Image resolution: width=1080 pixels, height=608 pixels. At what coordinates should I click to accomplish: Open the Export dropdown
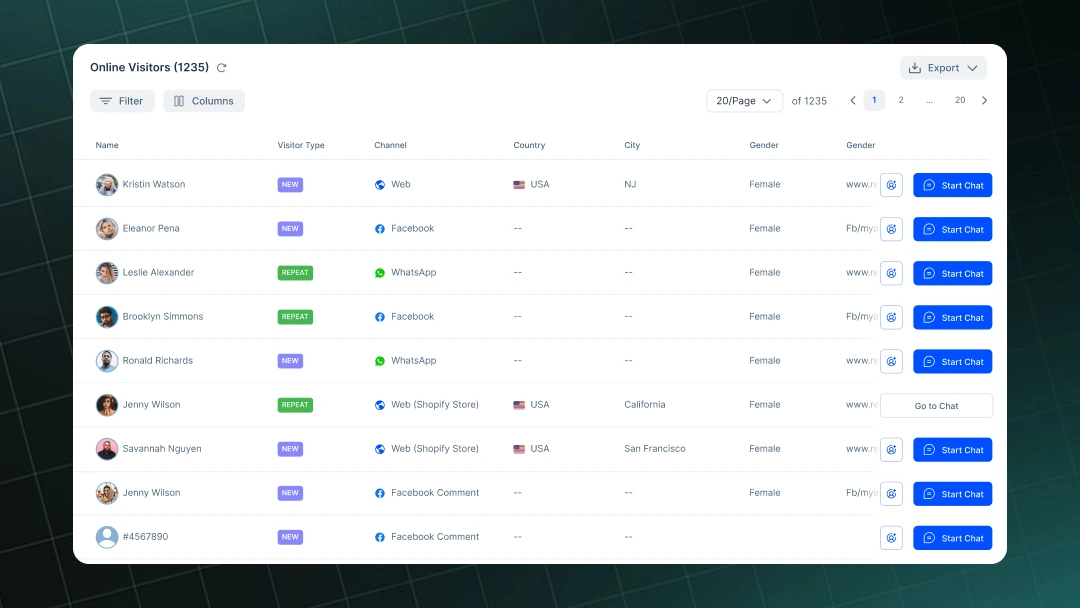(943, 67)
